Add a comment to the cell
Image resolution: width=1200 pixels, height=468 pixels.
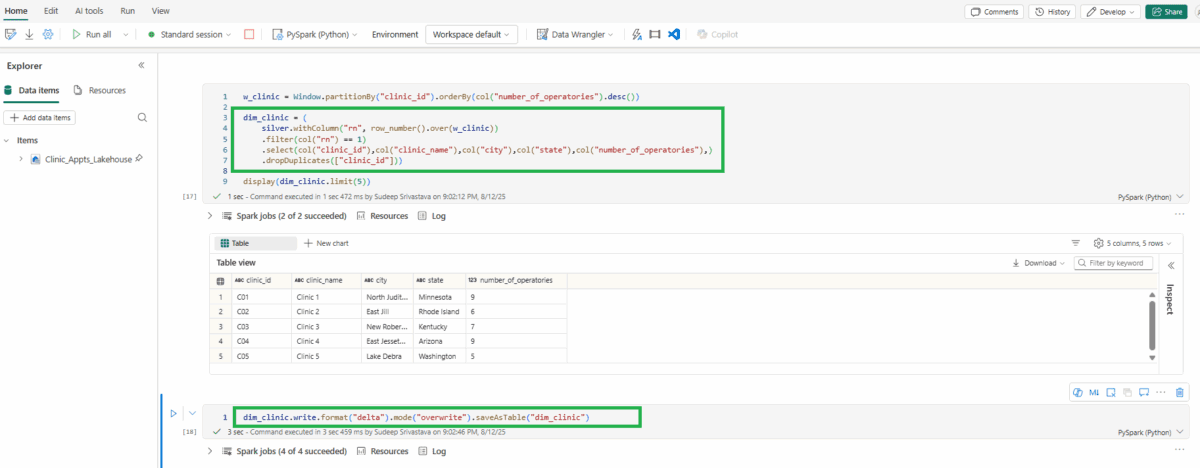(1143, 392)
